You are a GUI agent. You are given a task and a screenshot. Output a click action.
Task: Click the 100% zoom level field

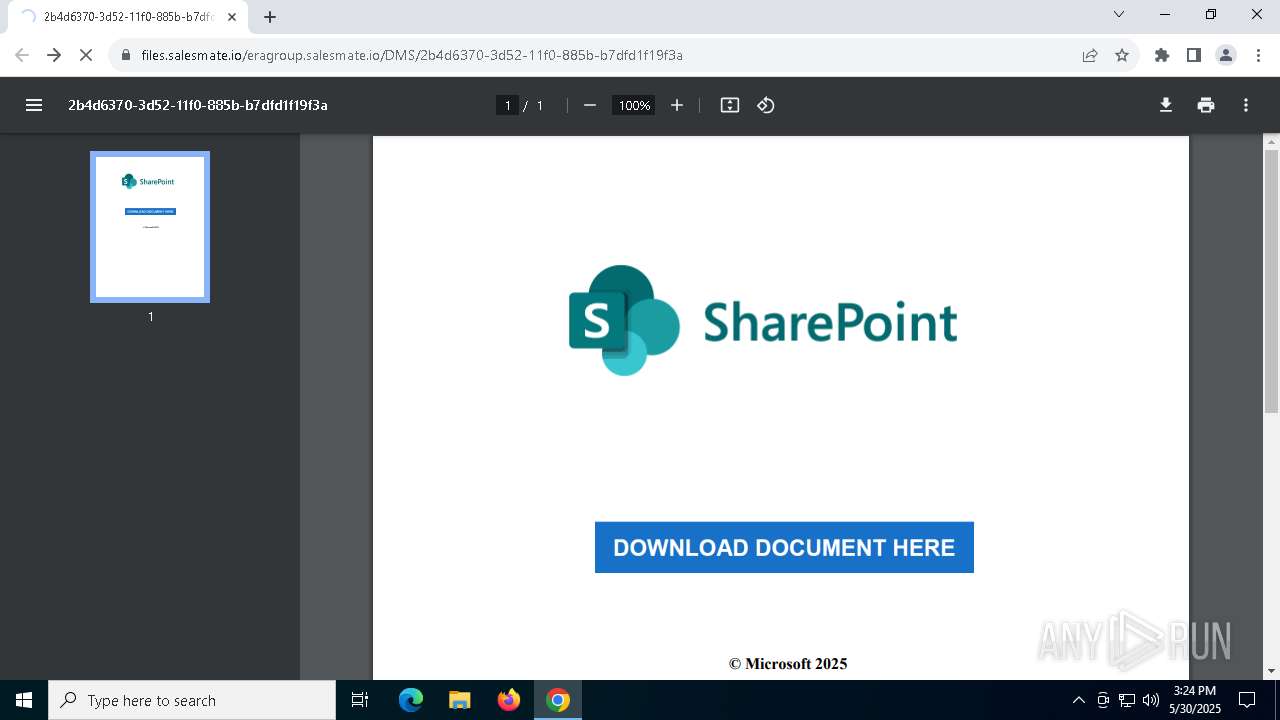(634, 105)
